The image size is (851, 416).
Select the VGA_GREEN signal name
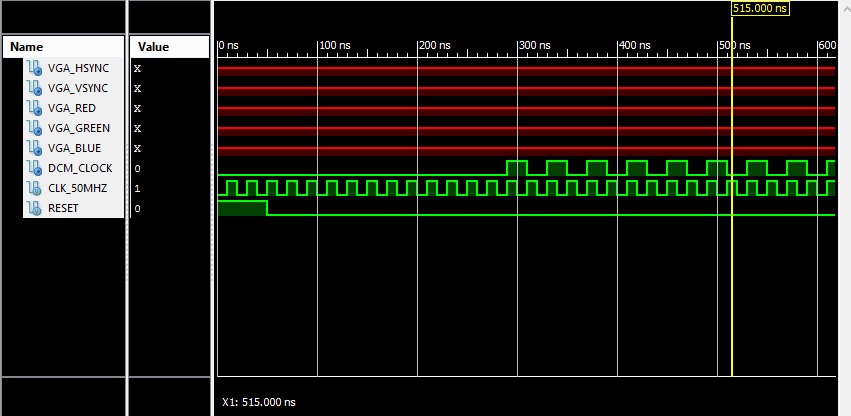tap(79, 129)
